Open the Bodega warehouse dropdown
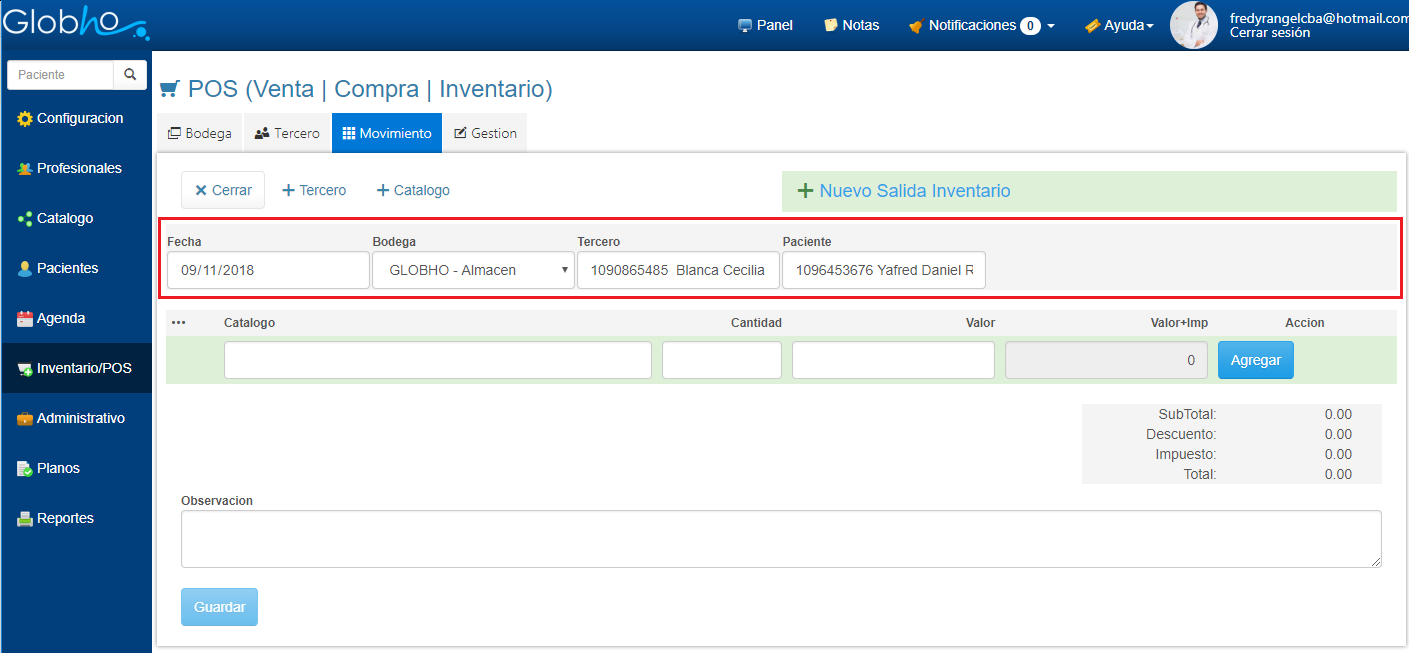This screenshot has width=1409, height=653. coord(473,270)
